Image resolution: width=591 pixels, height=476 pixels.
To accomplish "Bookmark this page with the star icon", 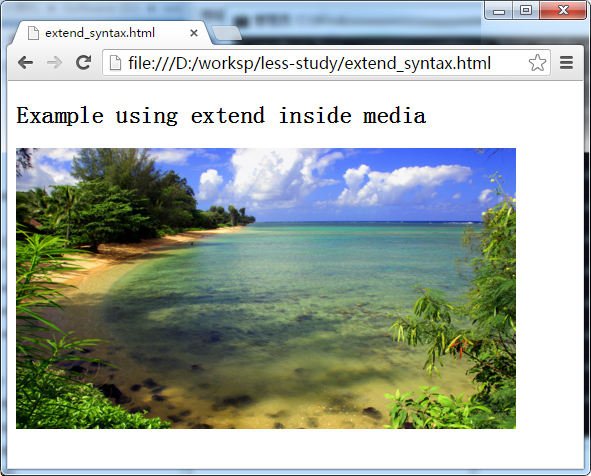I will tap(537, 63).
